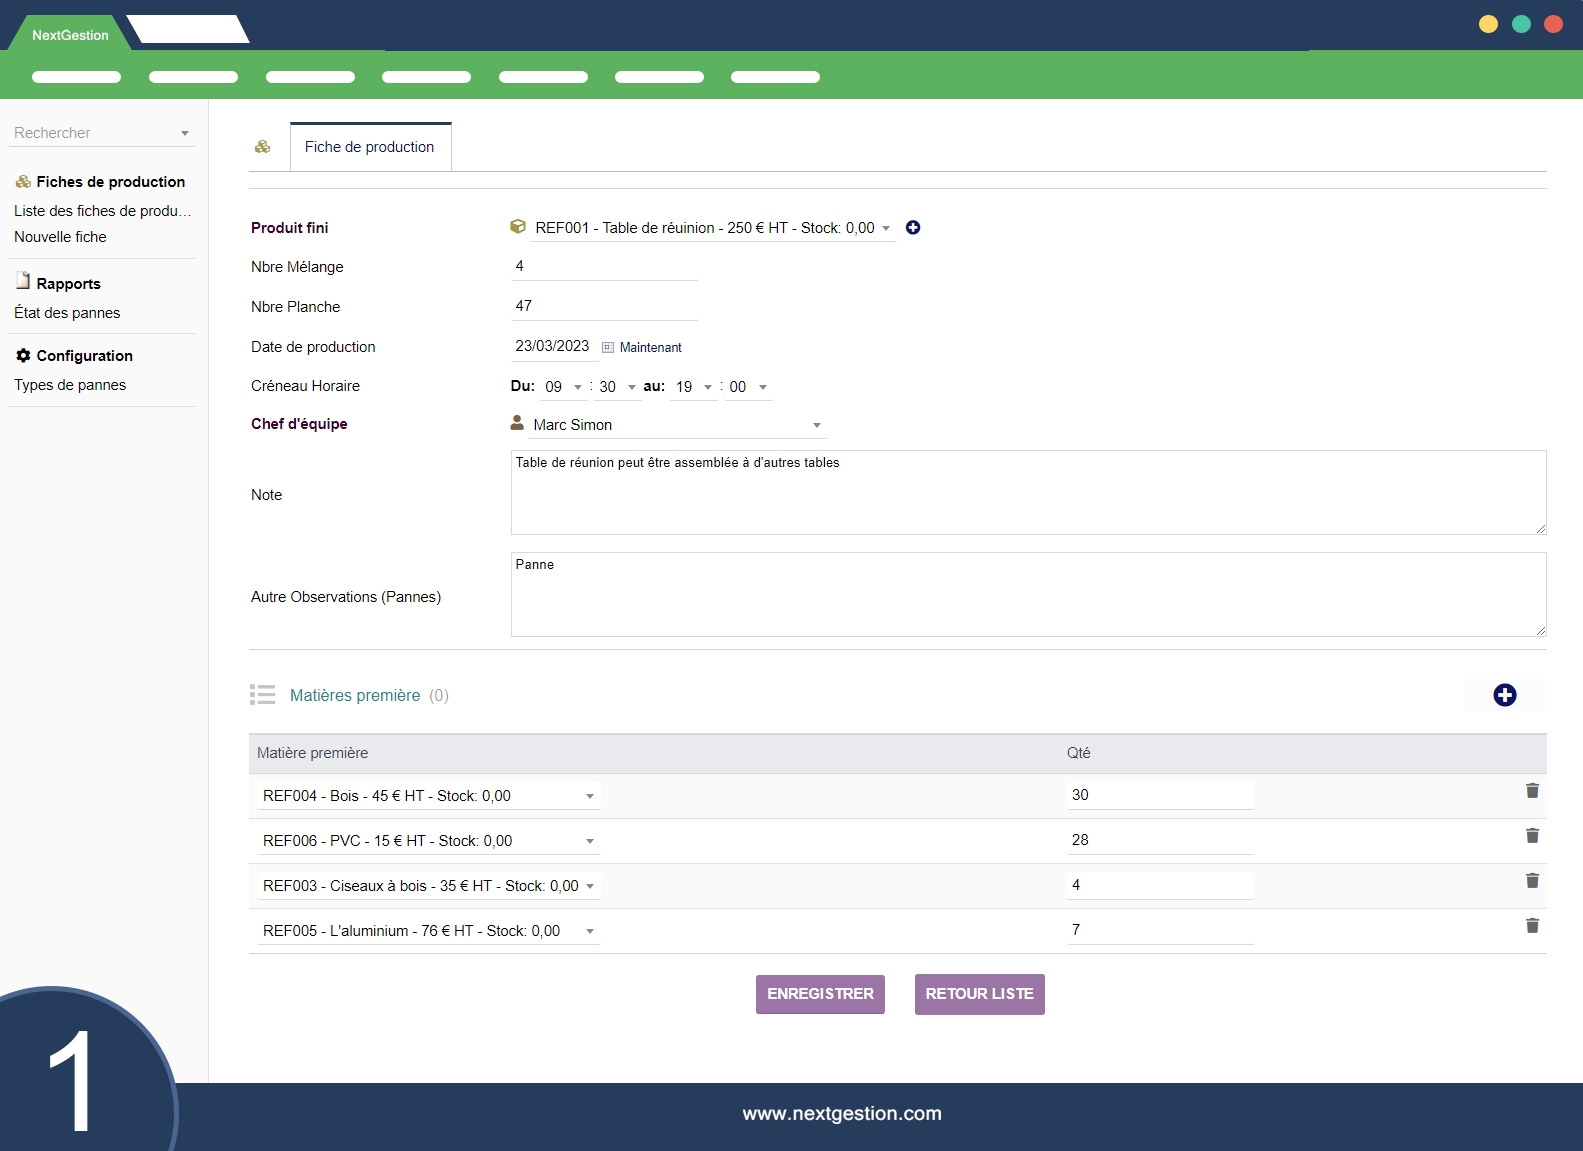Open Liste des fiches de production
1583x1151 pixels.
point(102,211)
